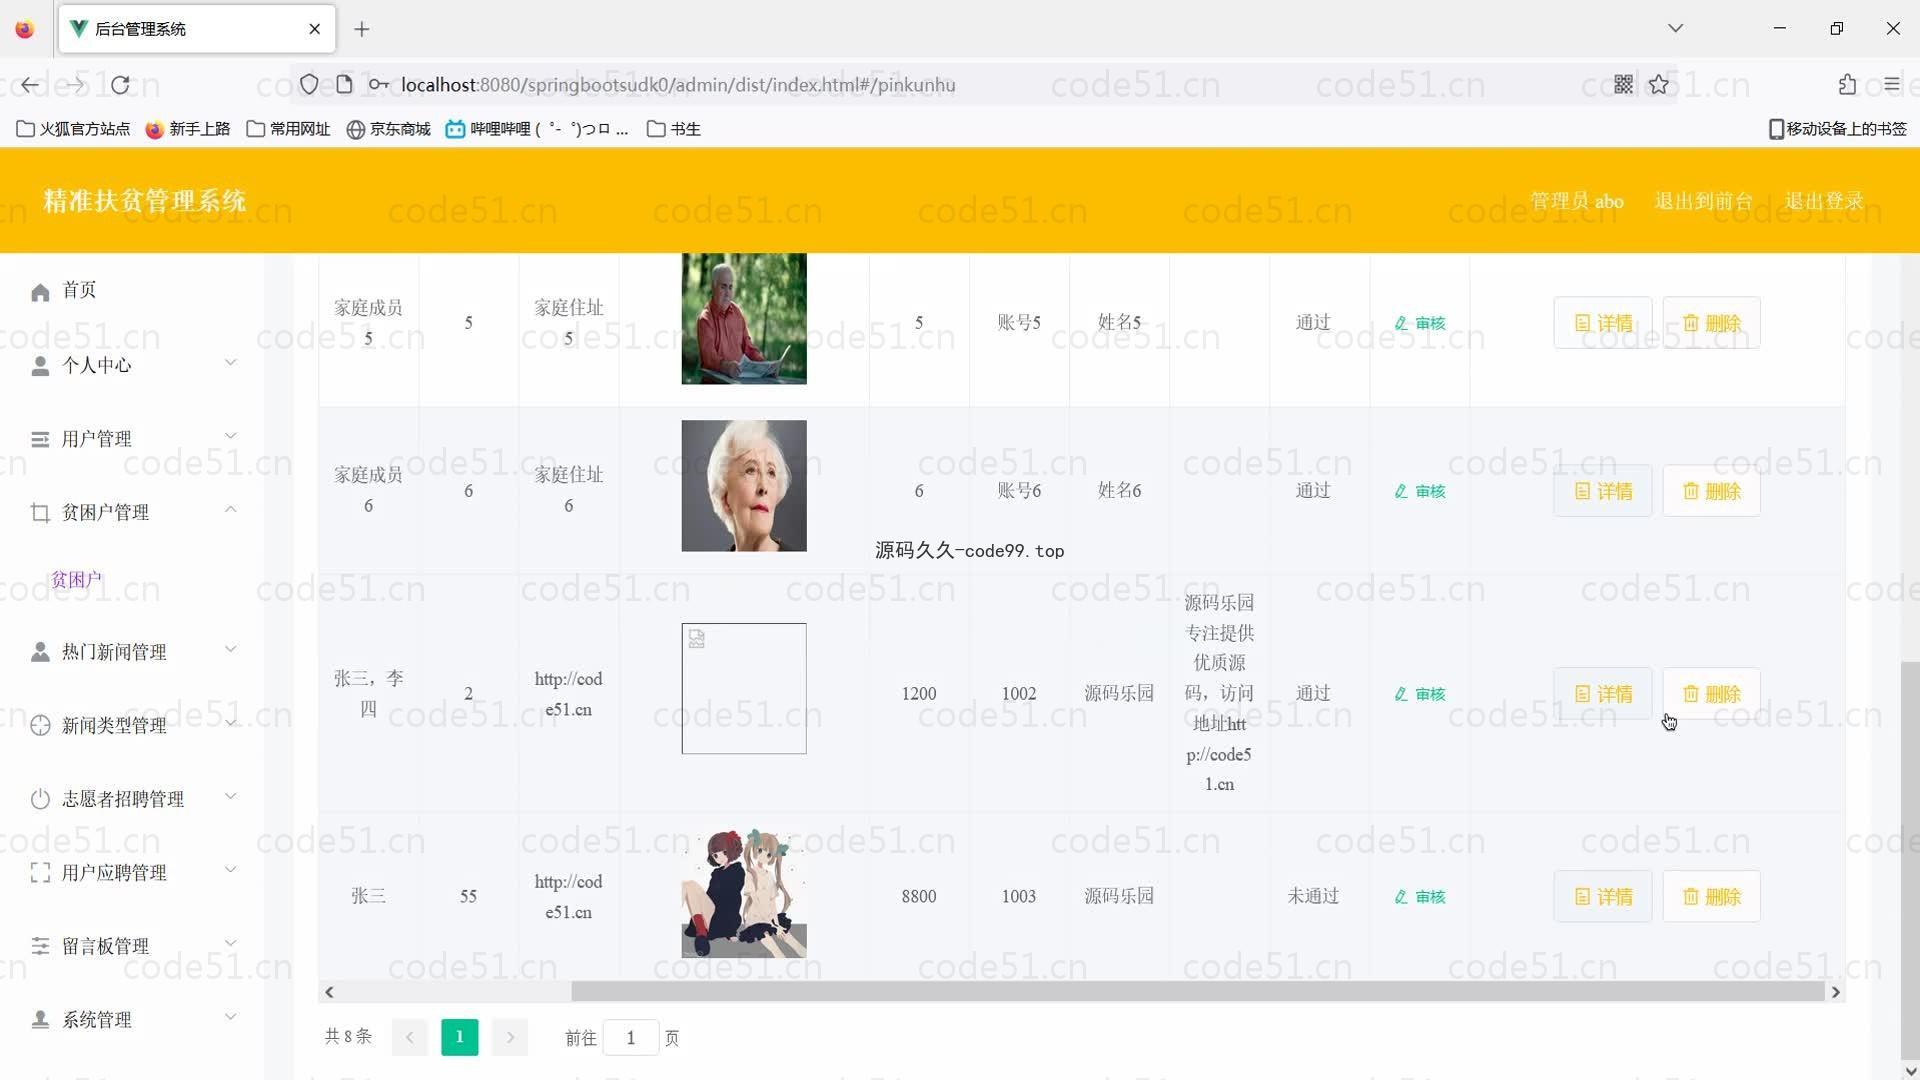1920x1080 pixels.
Task: Click the 留言板管理 sliders icon
Action: pos(40,946)
